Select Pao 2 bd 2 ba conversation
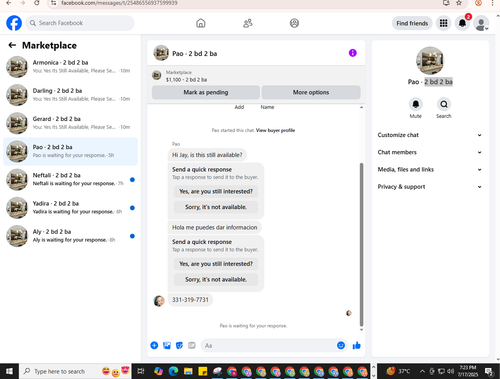 [x=70, y=151]
